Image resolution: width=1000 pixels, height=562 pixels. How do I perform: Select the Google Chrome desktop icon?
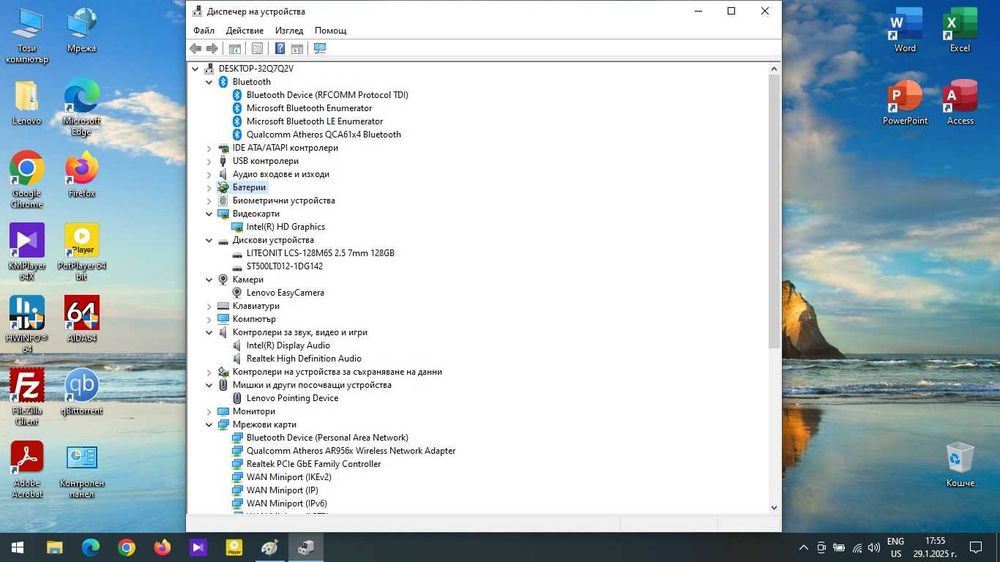27,180
